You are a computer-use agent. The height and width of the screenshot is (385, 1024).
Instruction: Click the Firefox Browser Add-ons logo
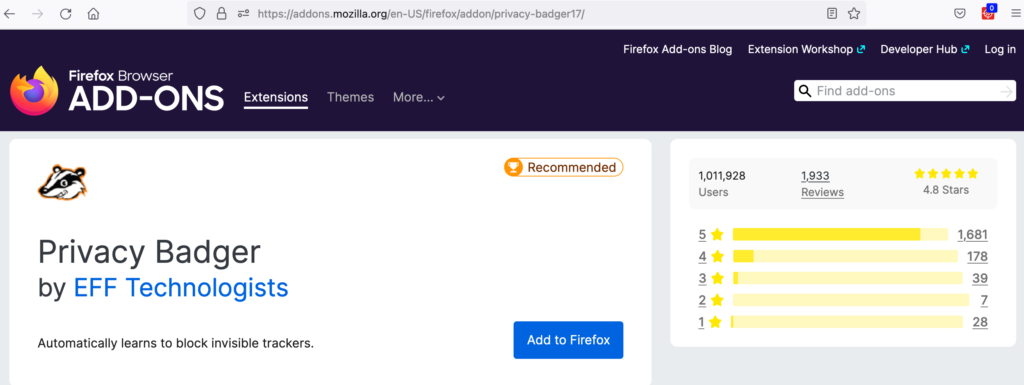pyautogui.click(x=117, y=91)
